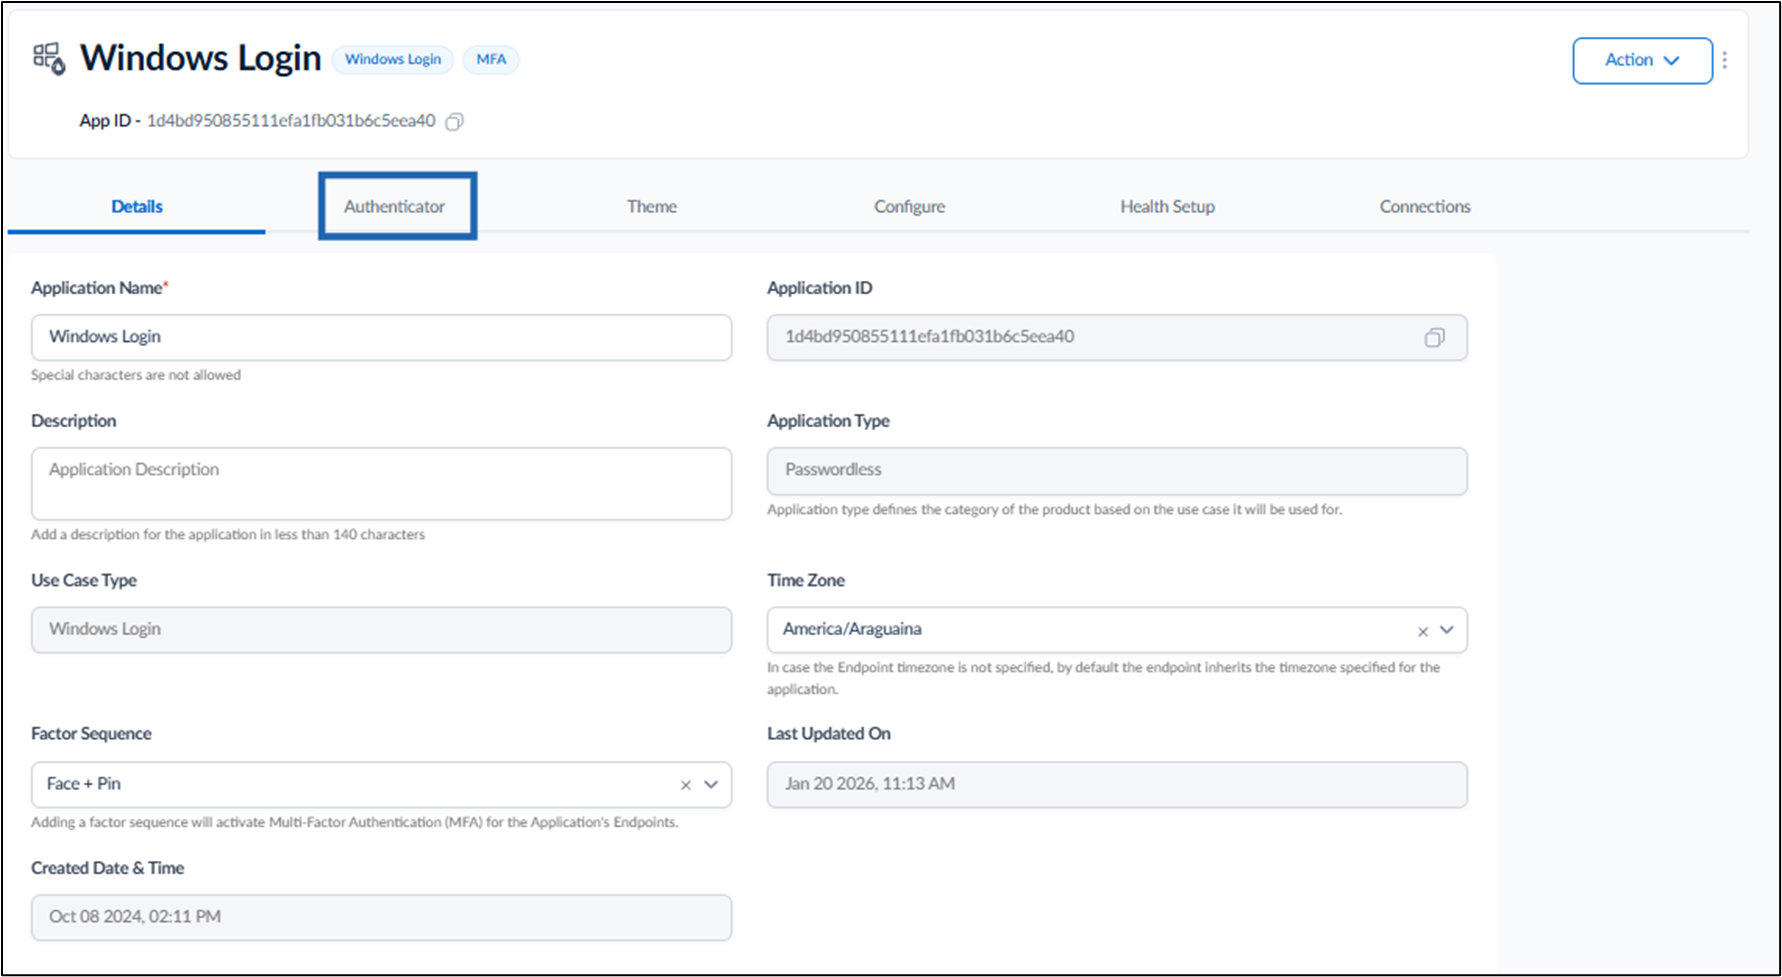Open the Authenticator tab
1782x977 pixels.
pyautogui.click(x=395, y=206)
